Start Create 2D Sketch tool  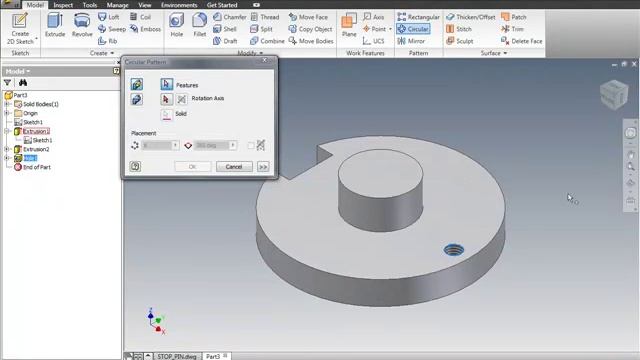[x=20, y=29]
